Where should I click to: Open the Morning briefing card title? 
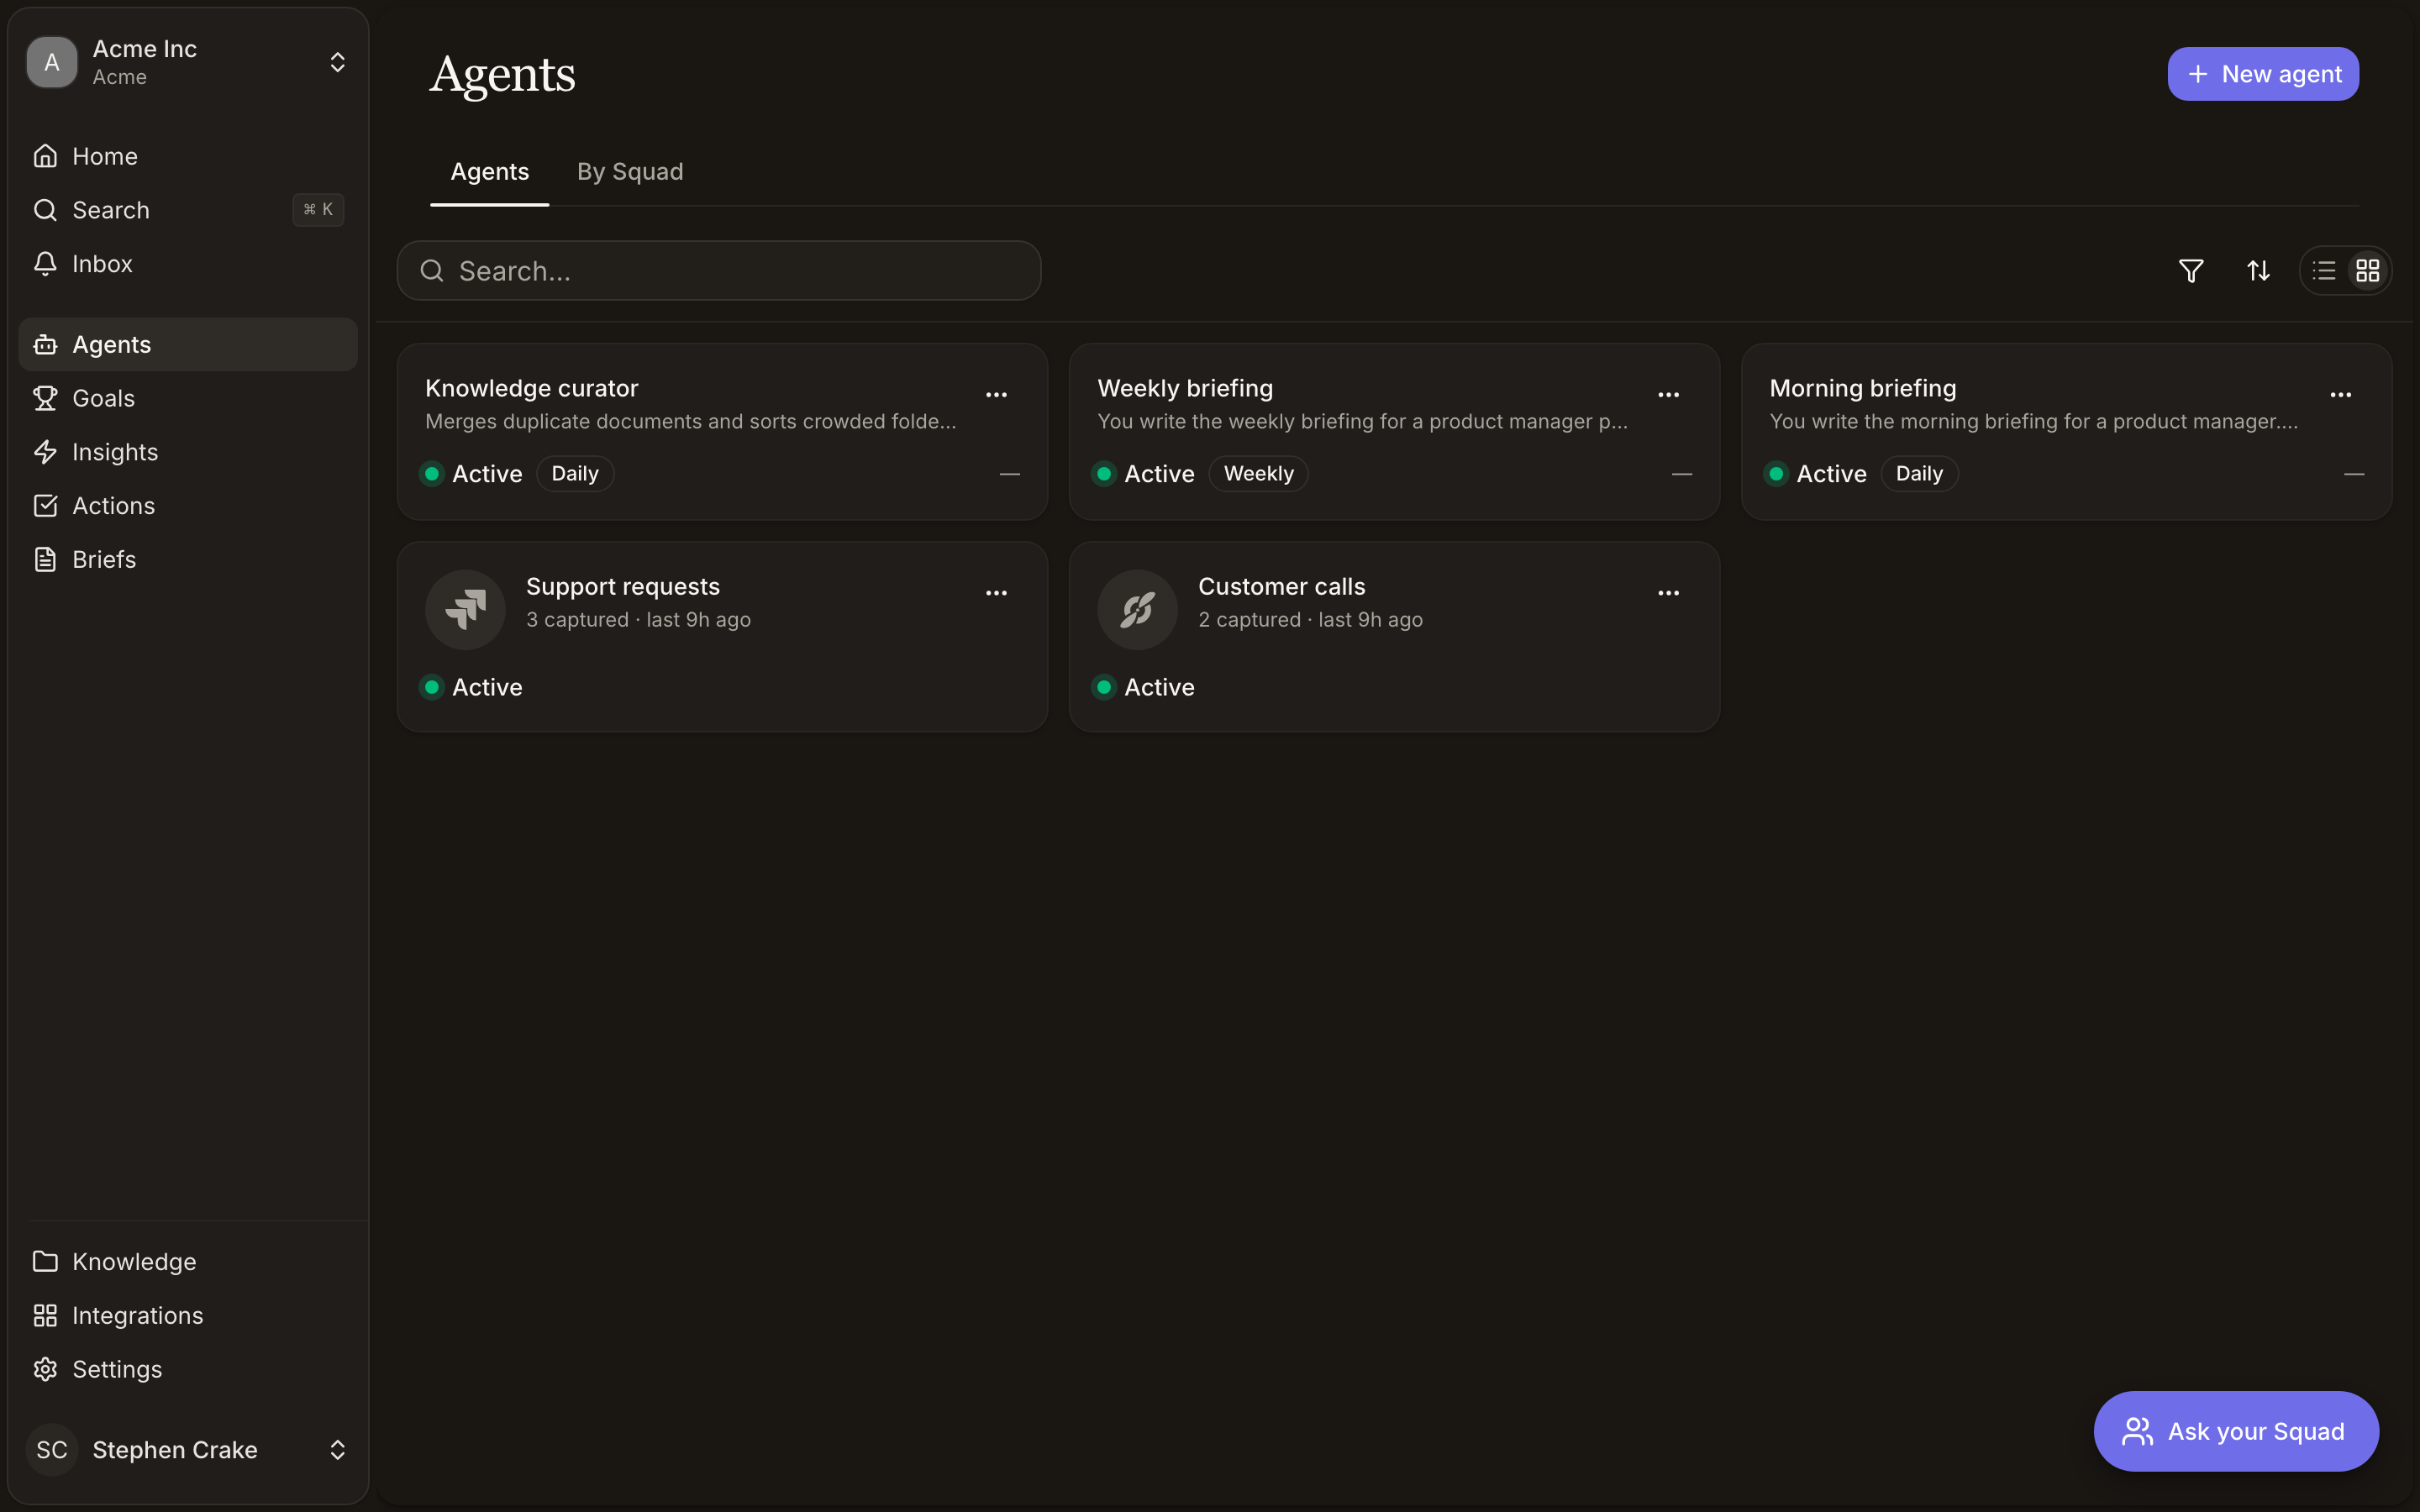point(1863,388)
